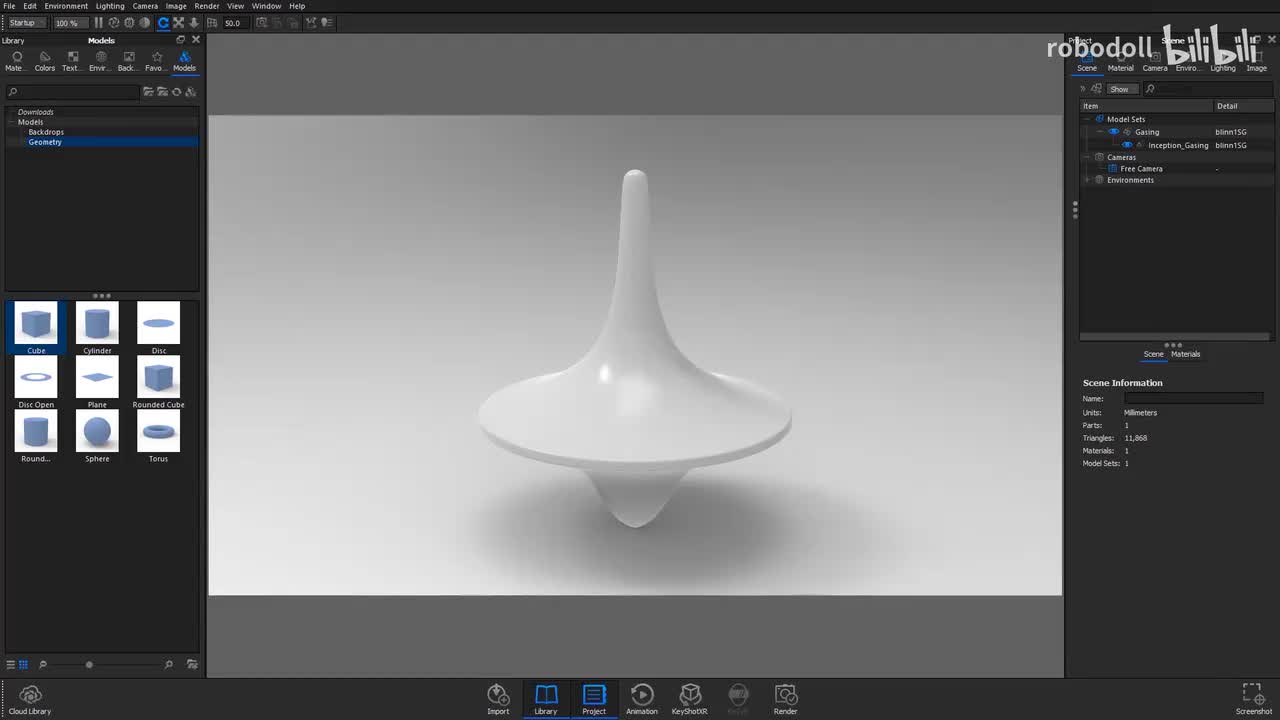Image resolution: width=1280 pixels, height=720 pixels.
Task: Expand the Environments tree node
Action: [x=1087, y=180]
